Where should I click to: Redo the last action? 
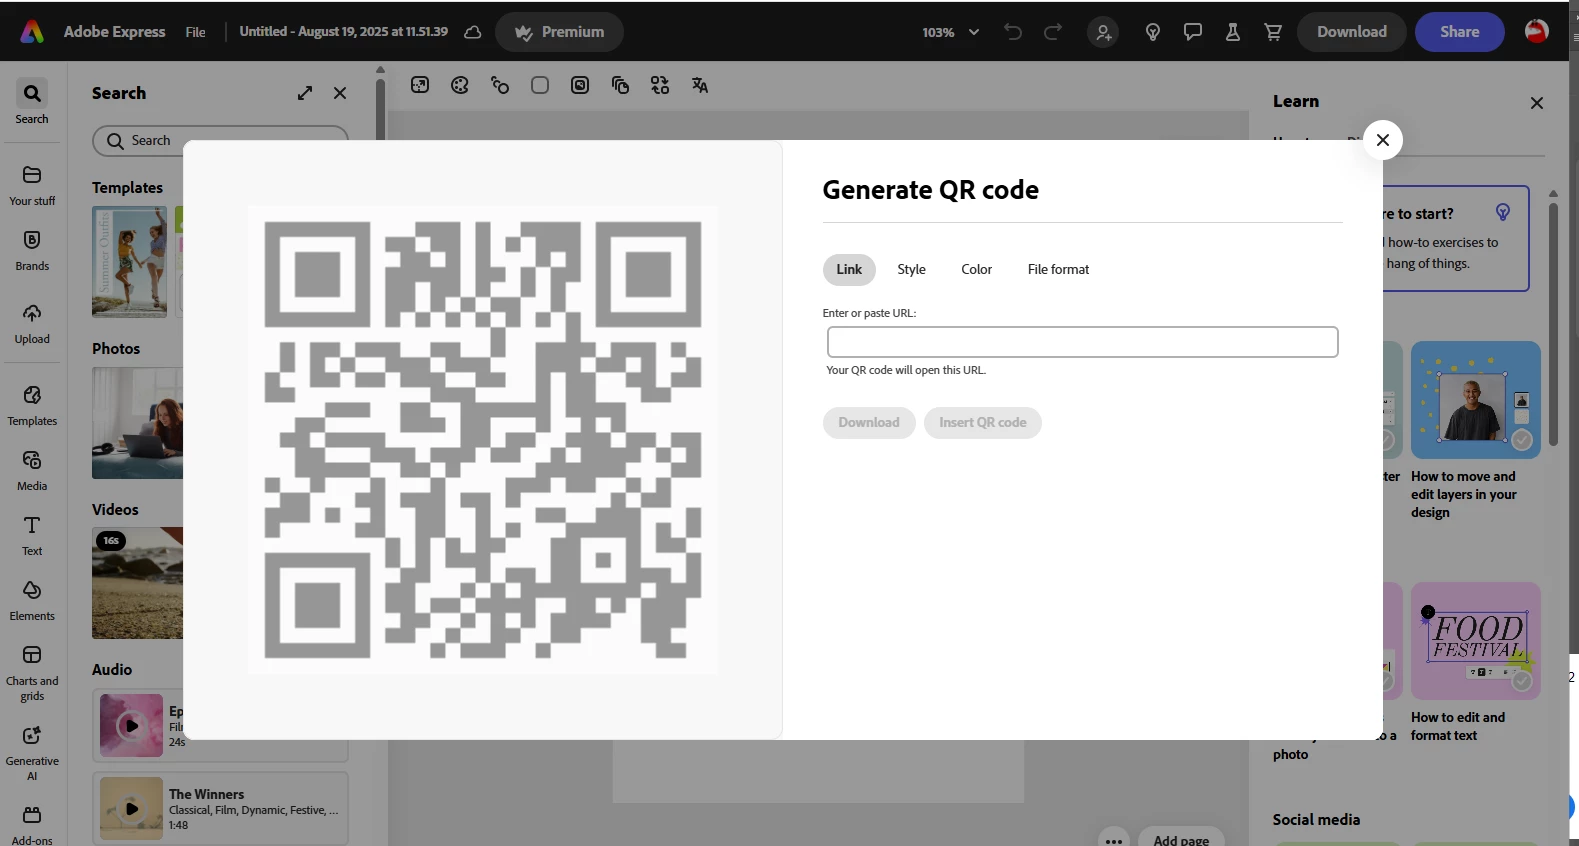click(x=1053, y=32)
